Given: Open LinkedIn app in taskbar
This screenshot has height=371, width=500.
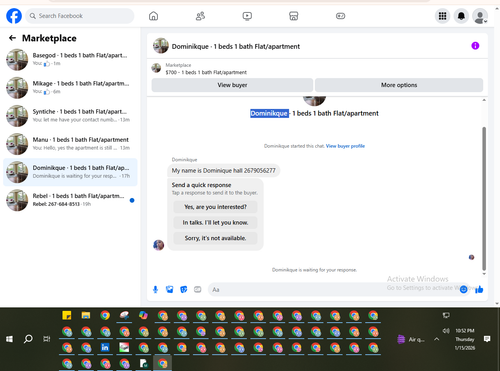Looking at the screenshot, I should pos(105,347).
